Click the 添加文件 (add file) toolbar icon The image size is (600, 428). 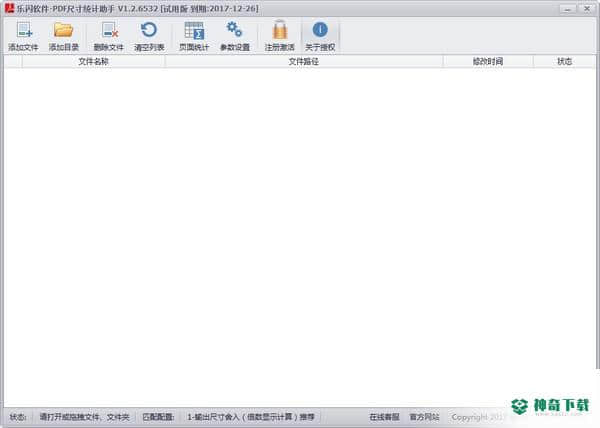23,36
